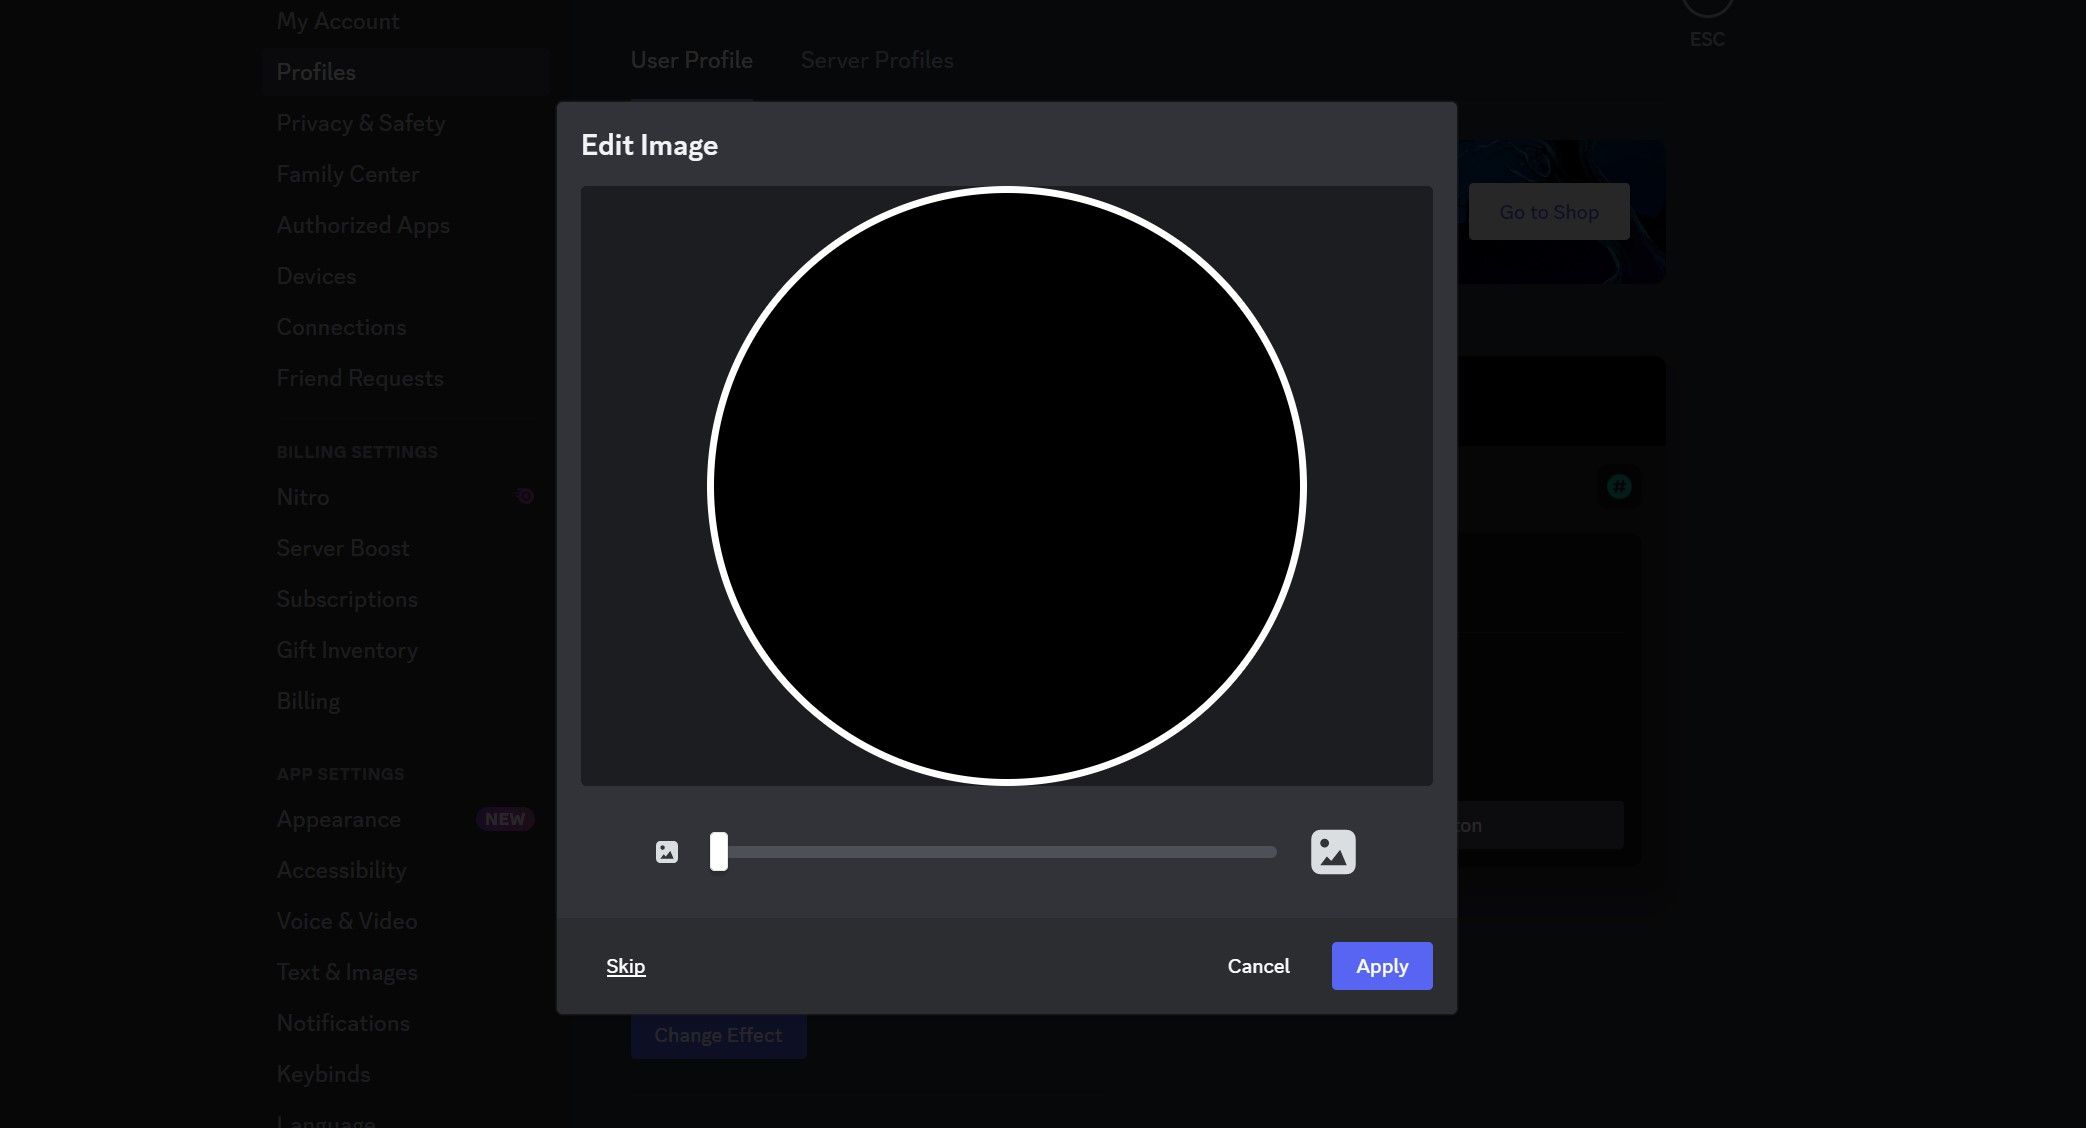This screenshot has width=2086, height=1128.
Task: Close settings using the ESC icon
Action: point(1708,10)
